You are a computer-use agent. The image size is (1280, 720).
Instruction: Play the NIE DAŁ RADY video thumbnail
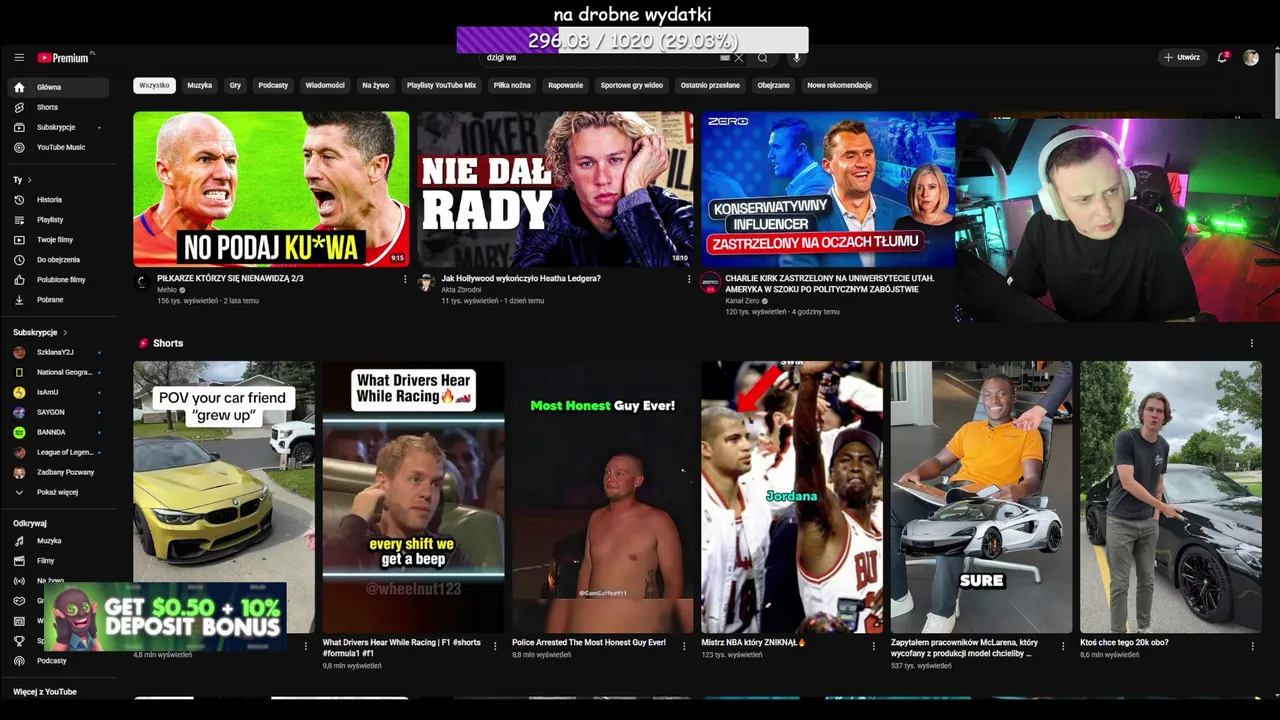555,189
